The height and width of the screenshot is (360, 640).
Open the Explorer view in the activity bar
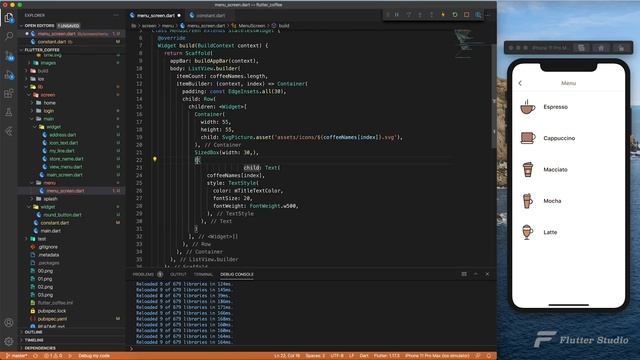9,18
